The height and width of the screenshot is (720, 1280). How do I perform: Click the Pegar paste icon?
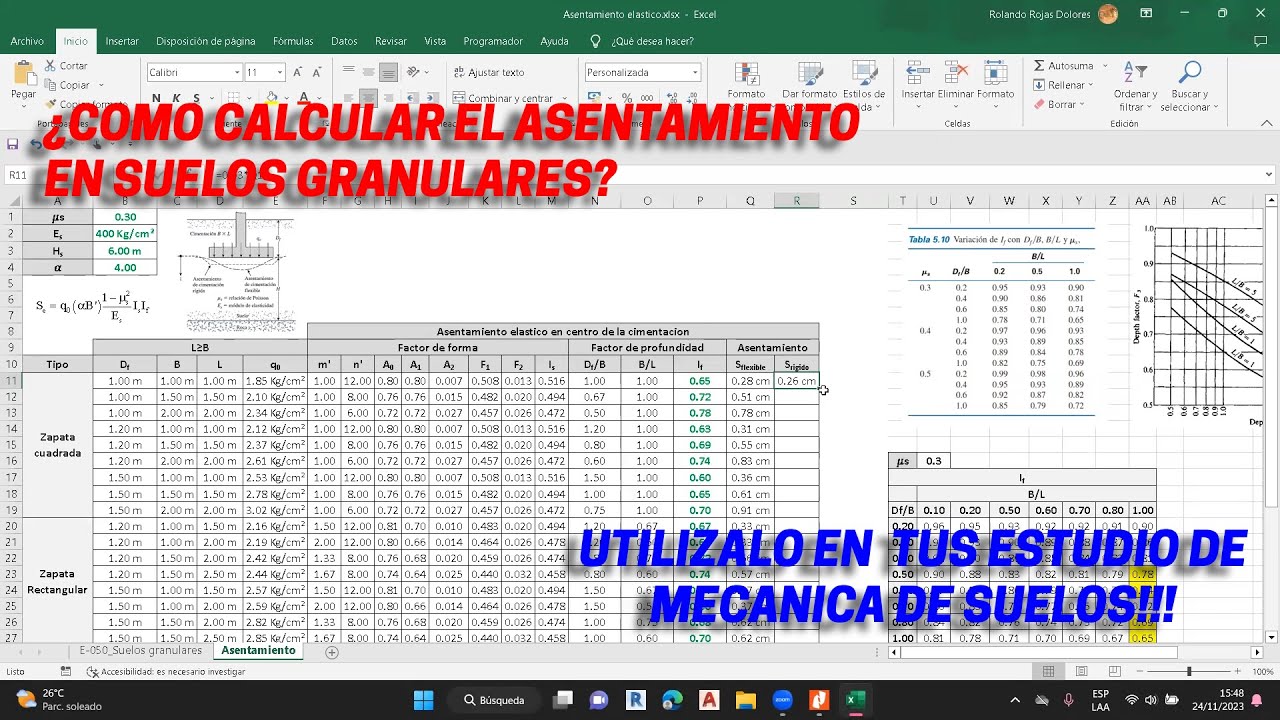point(23,74)
